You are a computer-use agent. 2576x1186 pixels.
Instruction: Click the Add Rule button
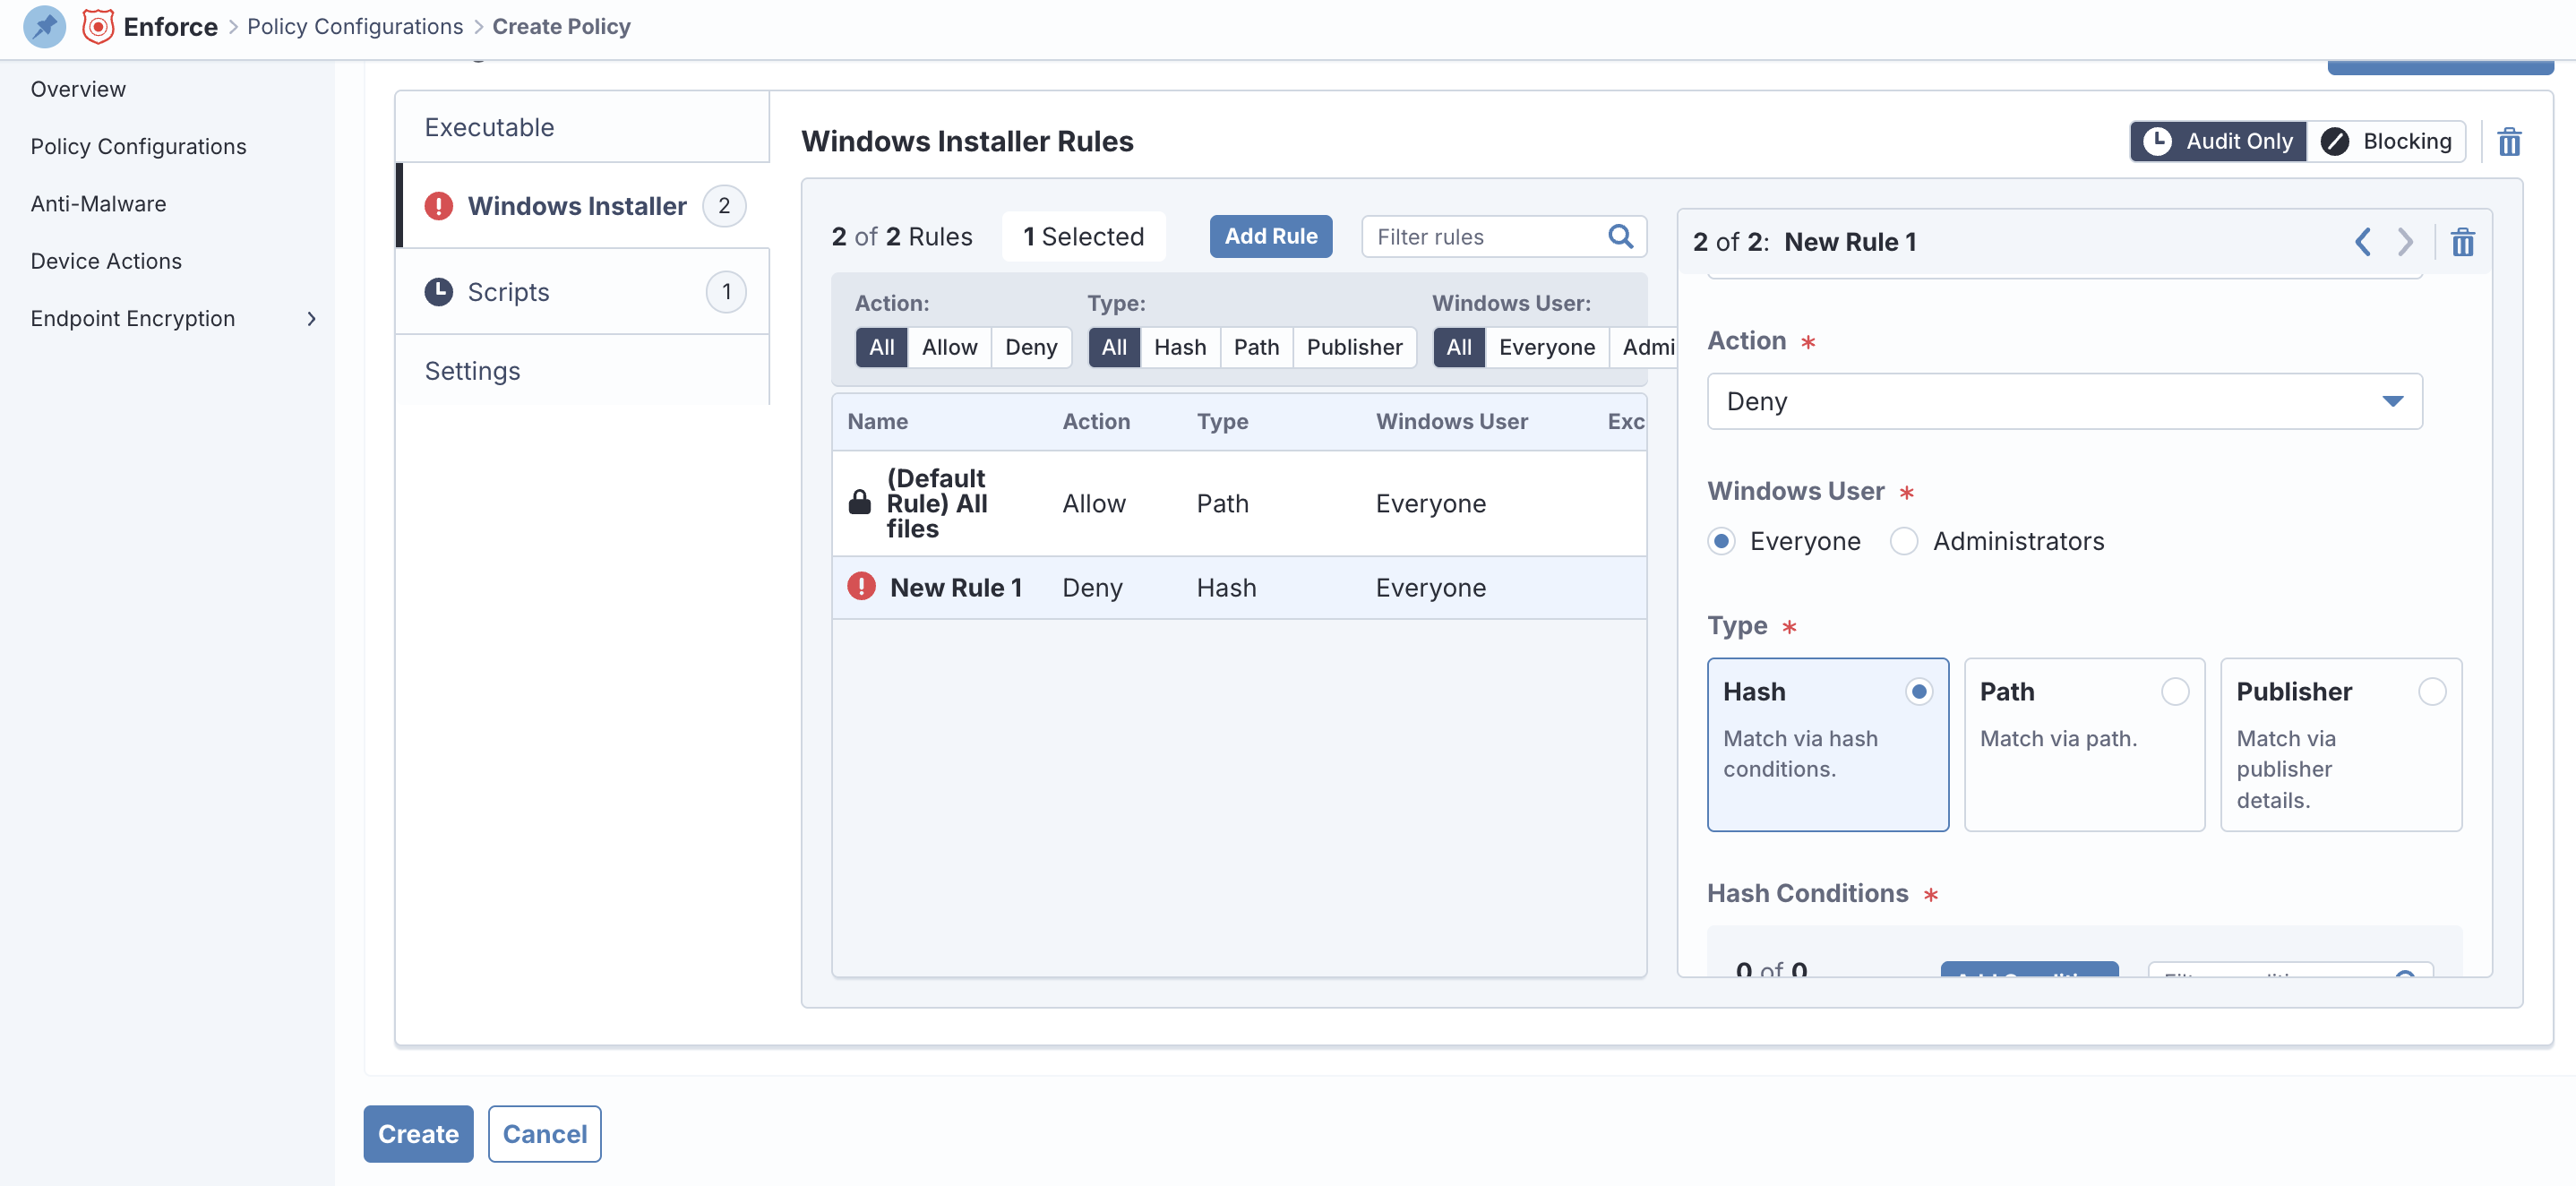1270,237
